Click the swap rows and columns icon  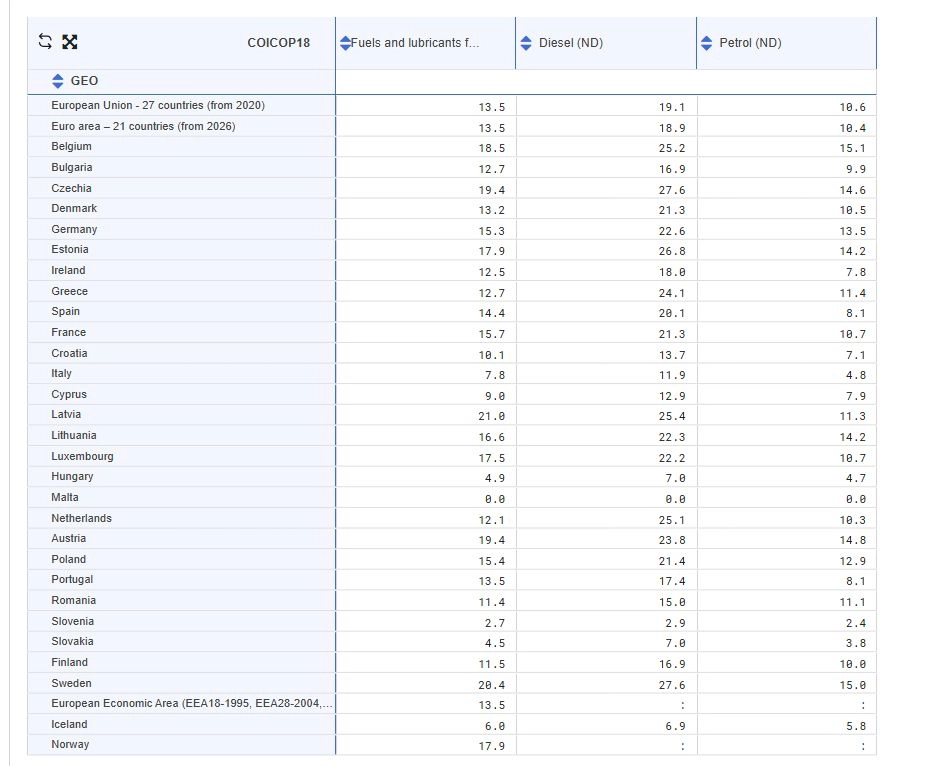click(x=45, y=42)
